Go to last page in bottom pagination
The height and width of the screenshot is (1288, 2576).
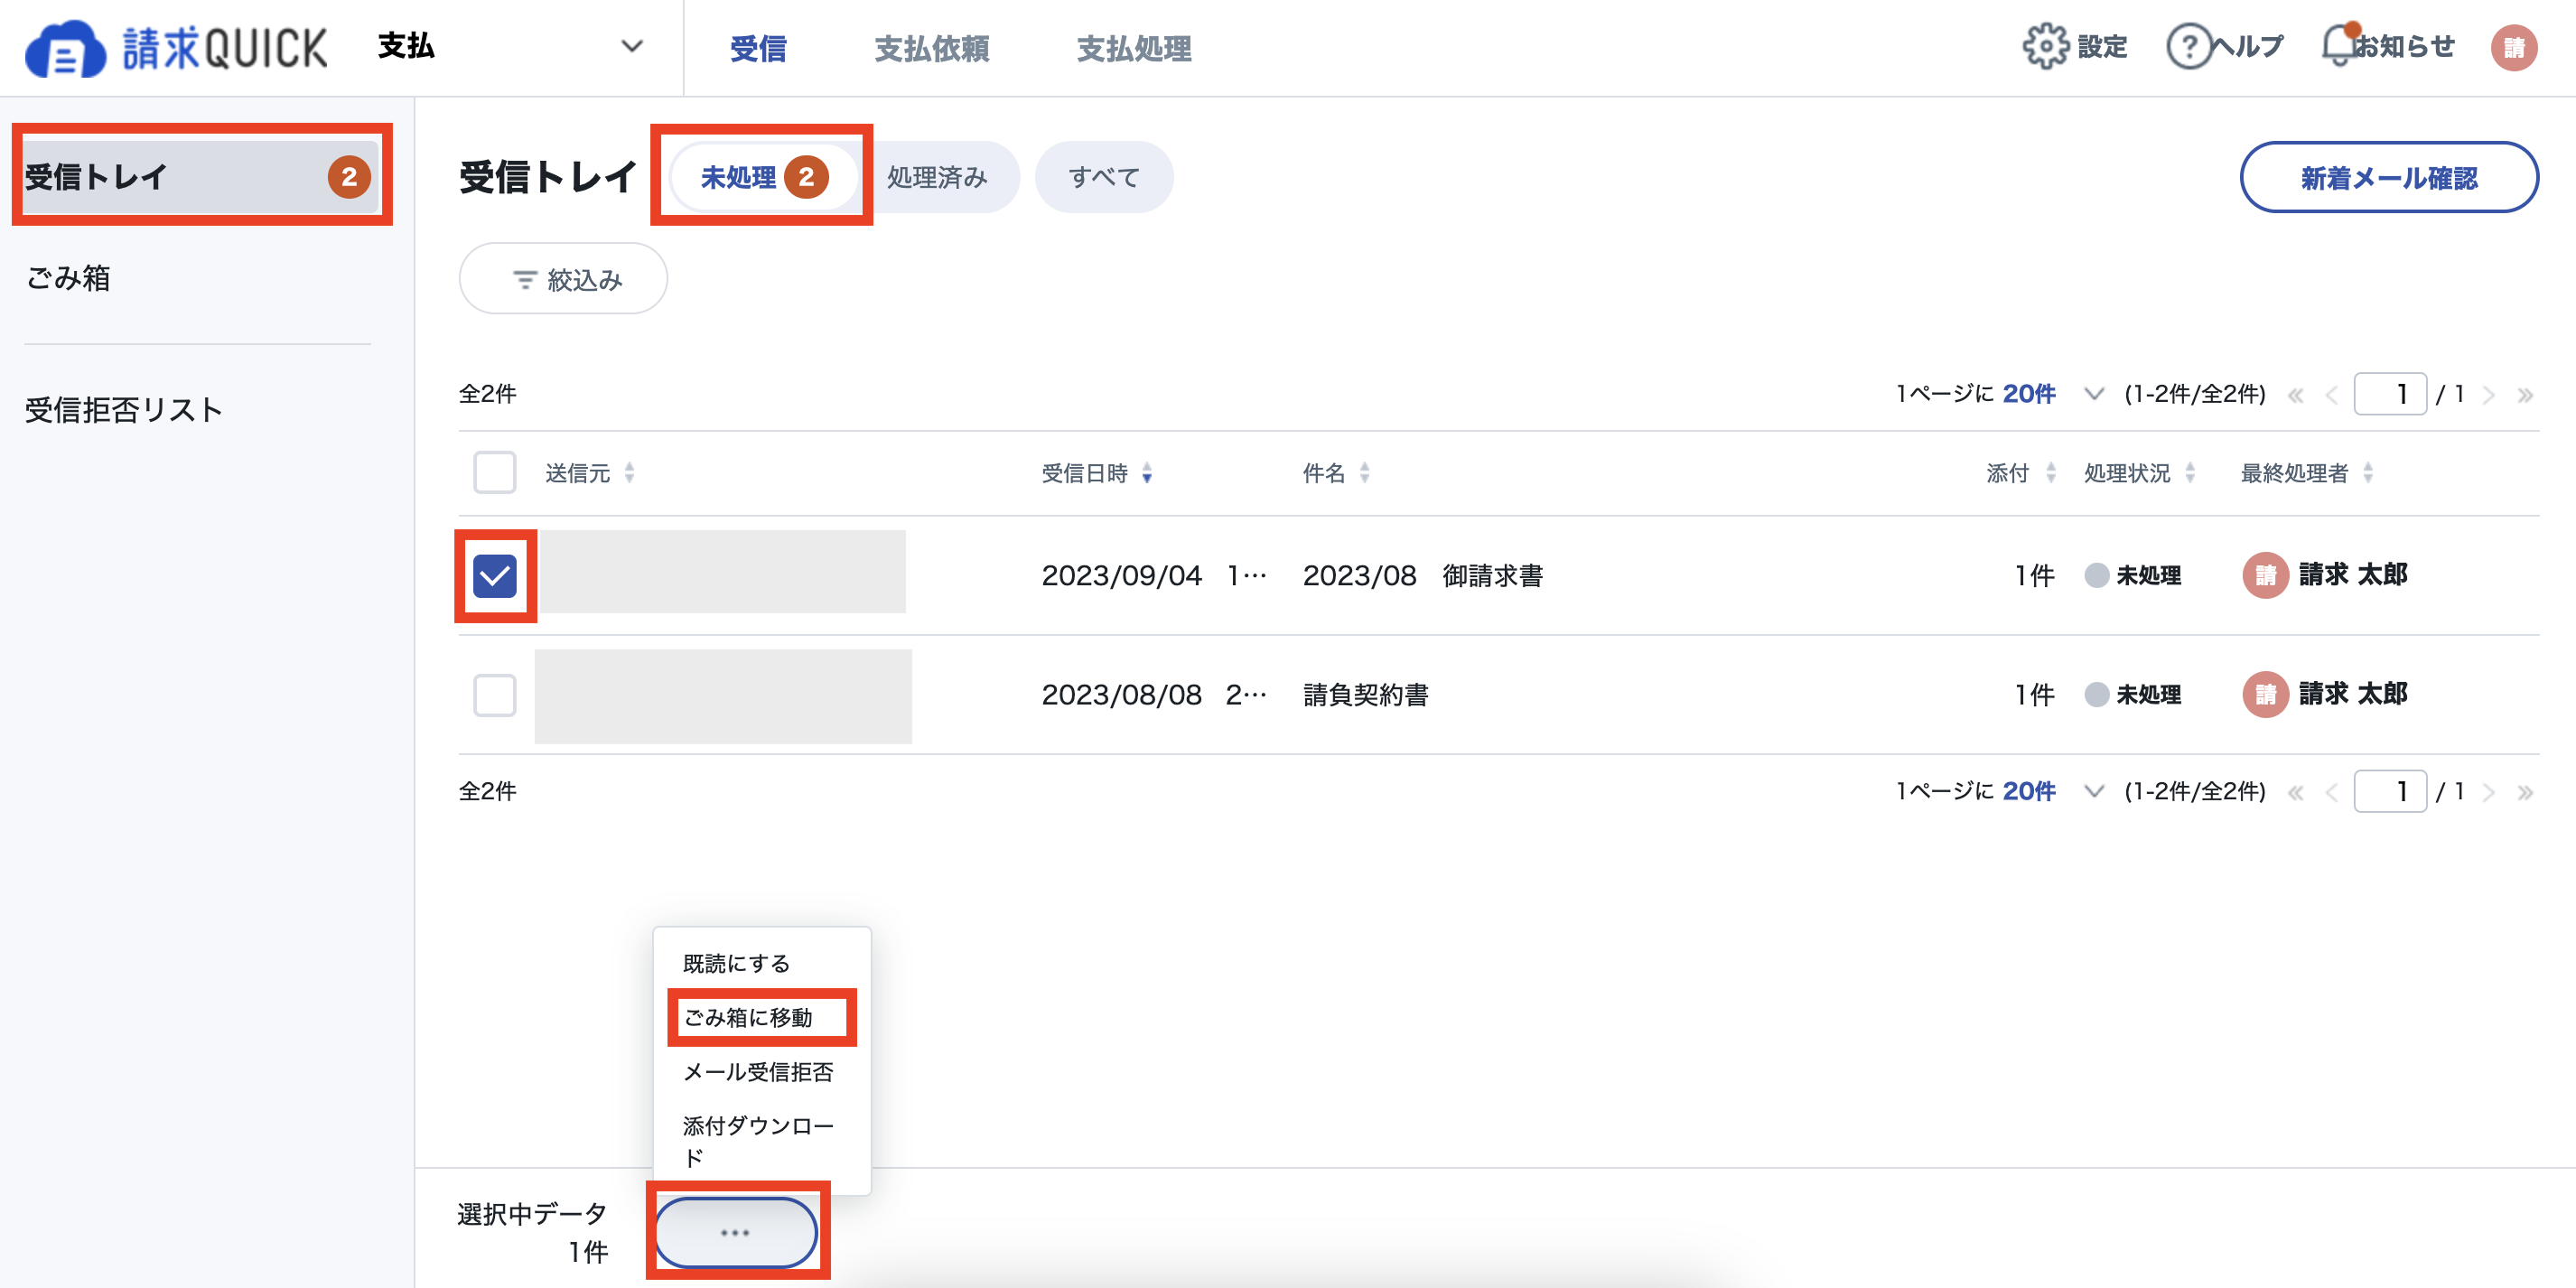(x=2525, y=793)
